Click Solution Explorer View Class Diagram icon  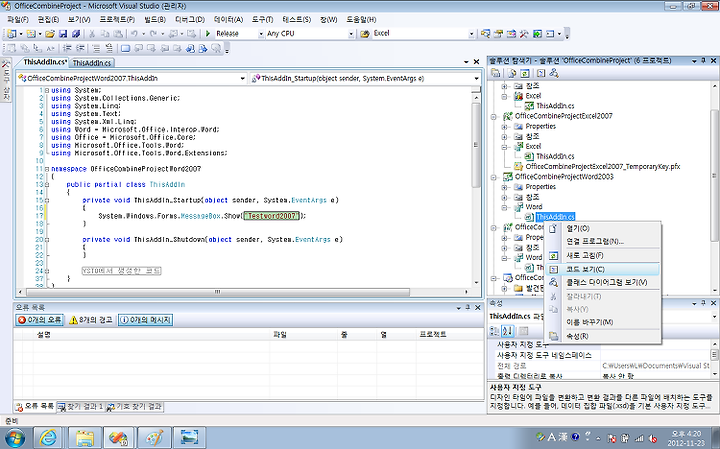pyautogui.click(x=554, y=73)
